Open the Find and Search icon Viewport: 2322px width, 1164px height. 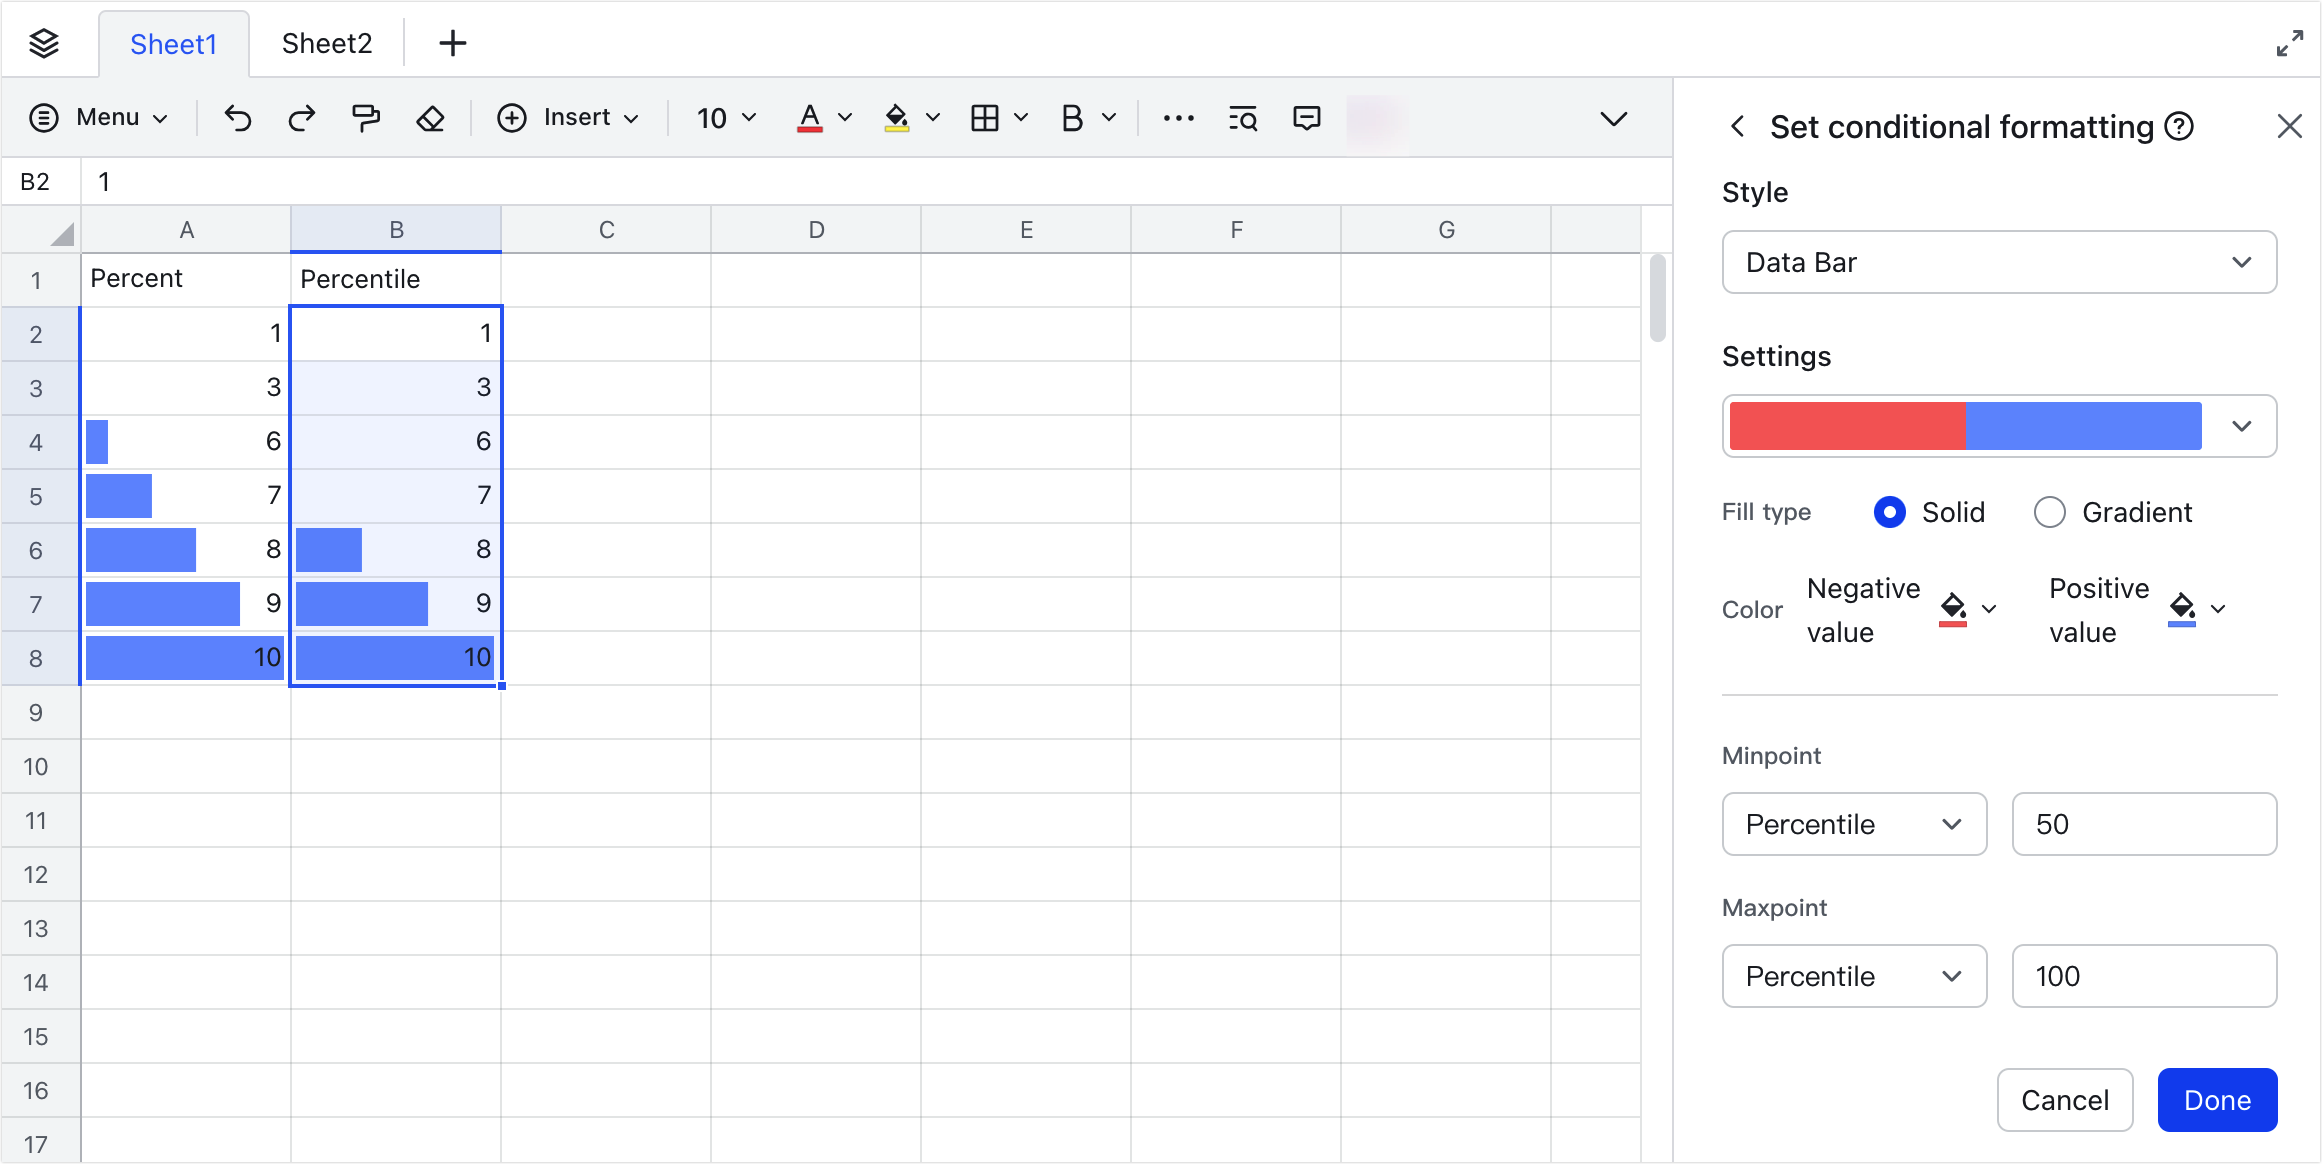pos(1240,118)
